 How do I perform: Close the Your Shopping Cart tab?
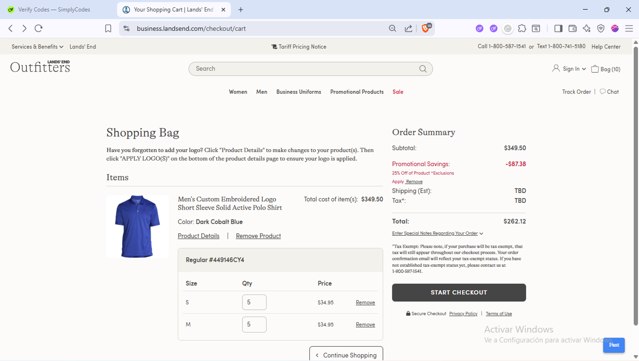[x=223, y=9]
